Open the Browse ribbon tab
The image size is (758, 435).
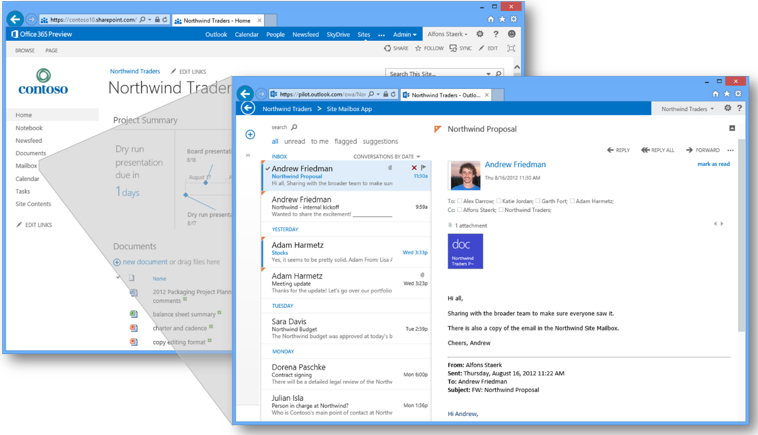[x=25, y=50]
